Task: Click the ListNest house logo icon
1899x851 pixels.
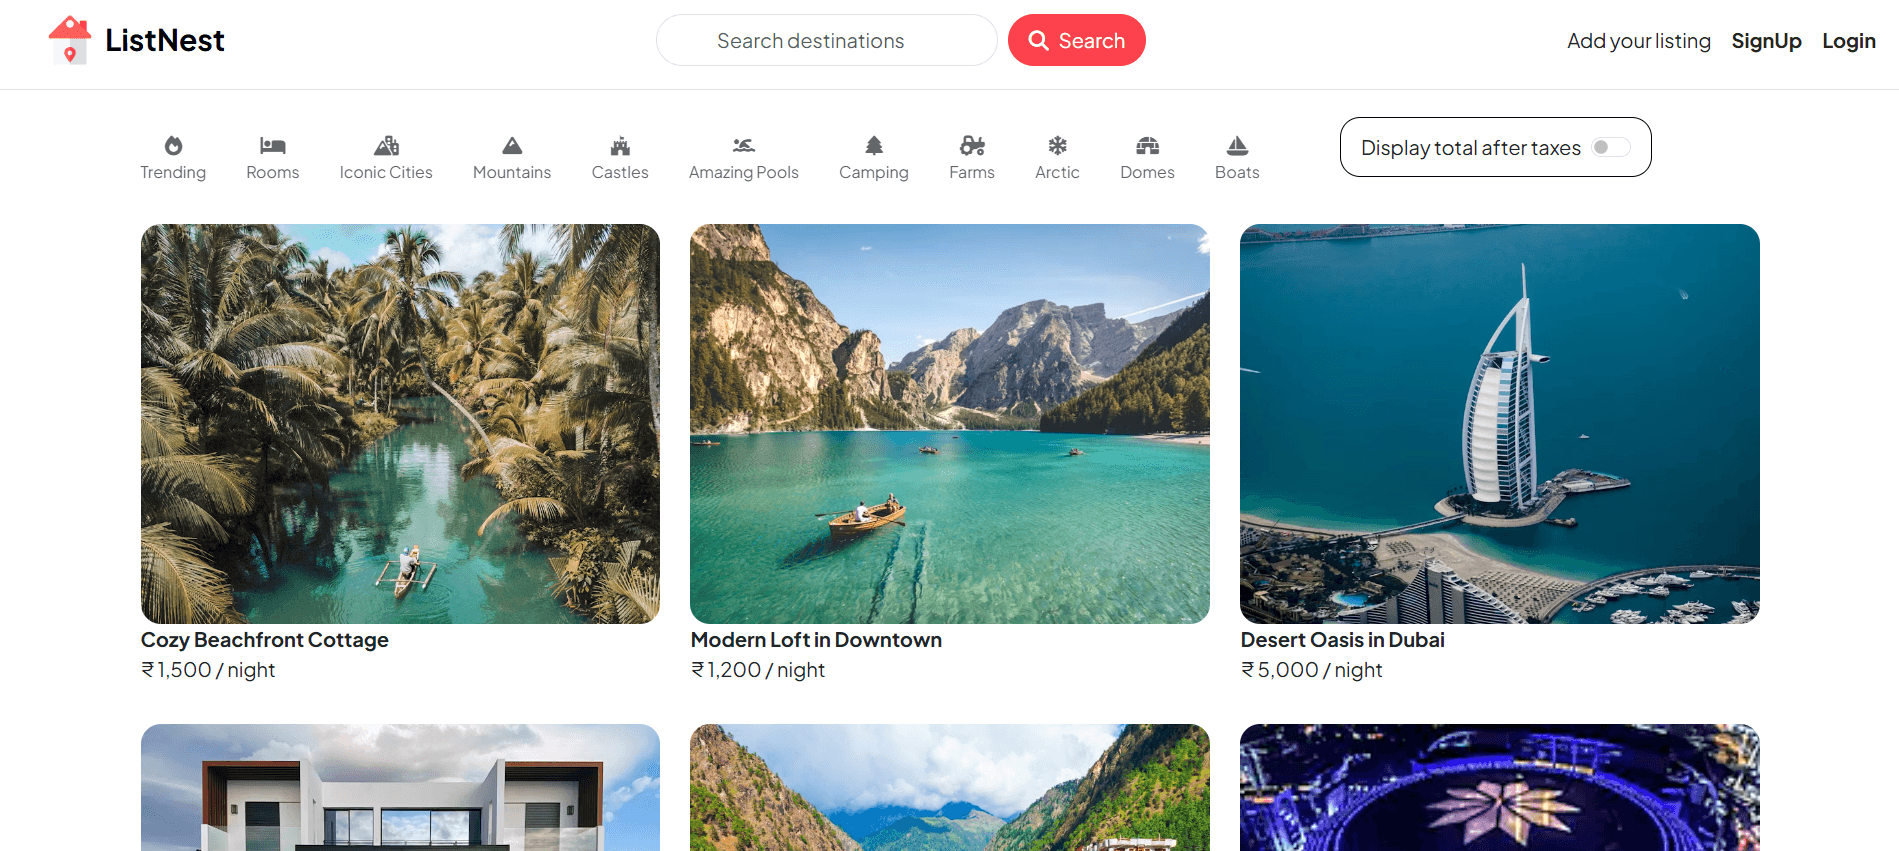Action: pyautogui.click(x=70, y=40)
